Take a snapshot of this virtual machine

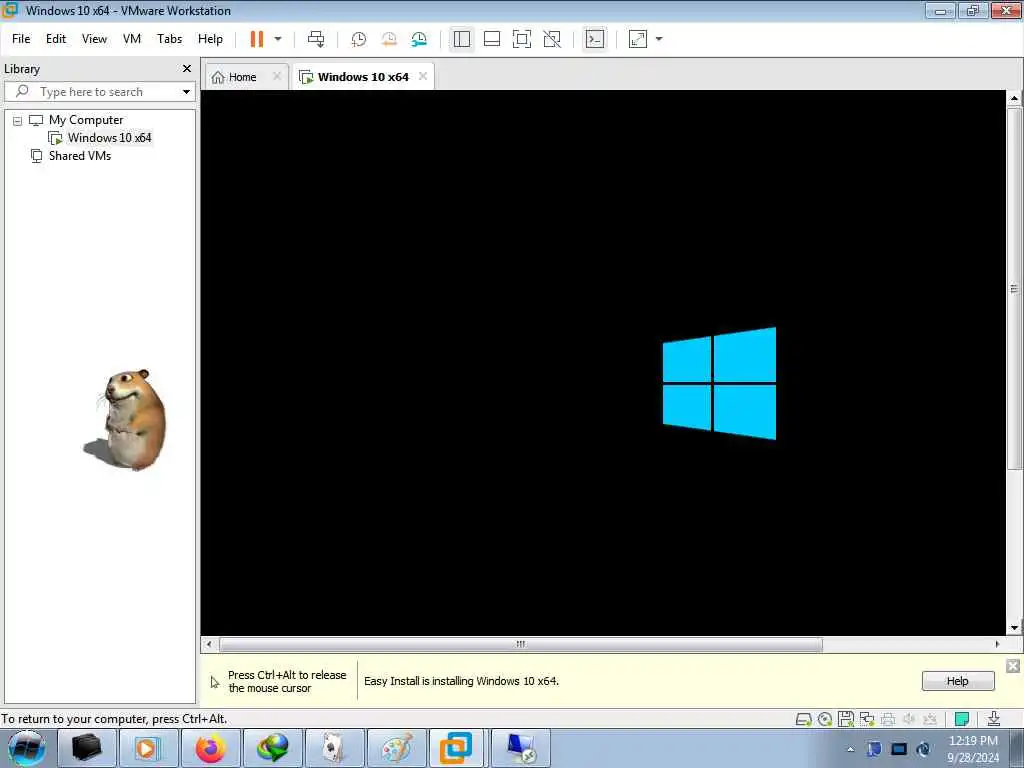click(x=359, y=39)
